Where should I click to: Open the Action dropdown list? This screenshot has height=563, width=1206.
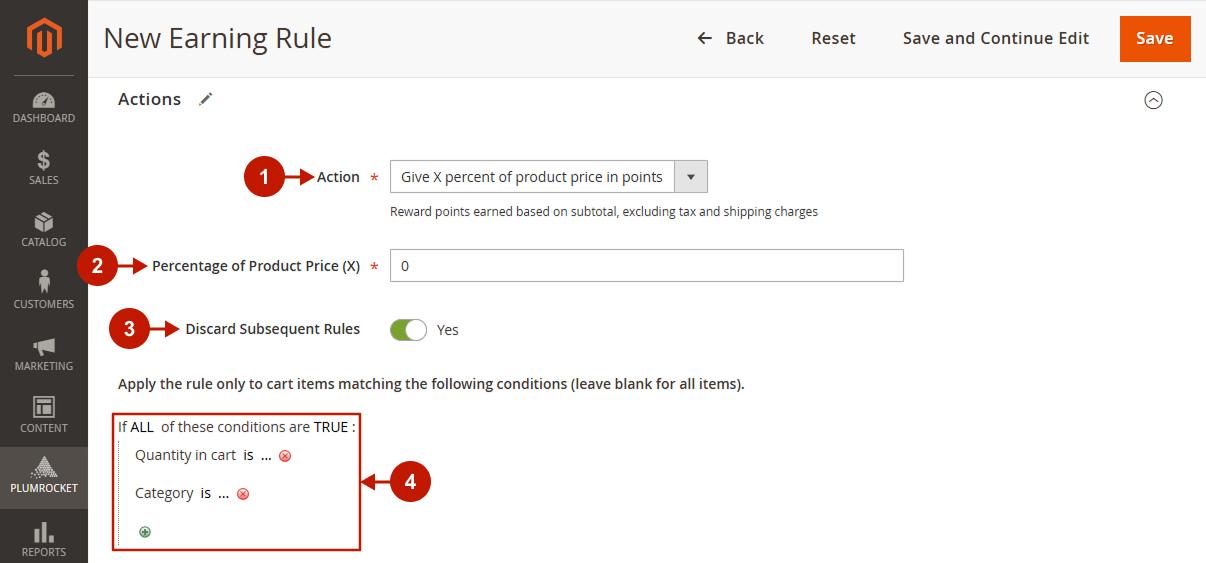coord(549,177)
